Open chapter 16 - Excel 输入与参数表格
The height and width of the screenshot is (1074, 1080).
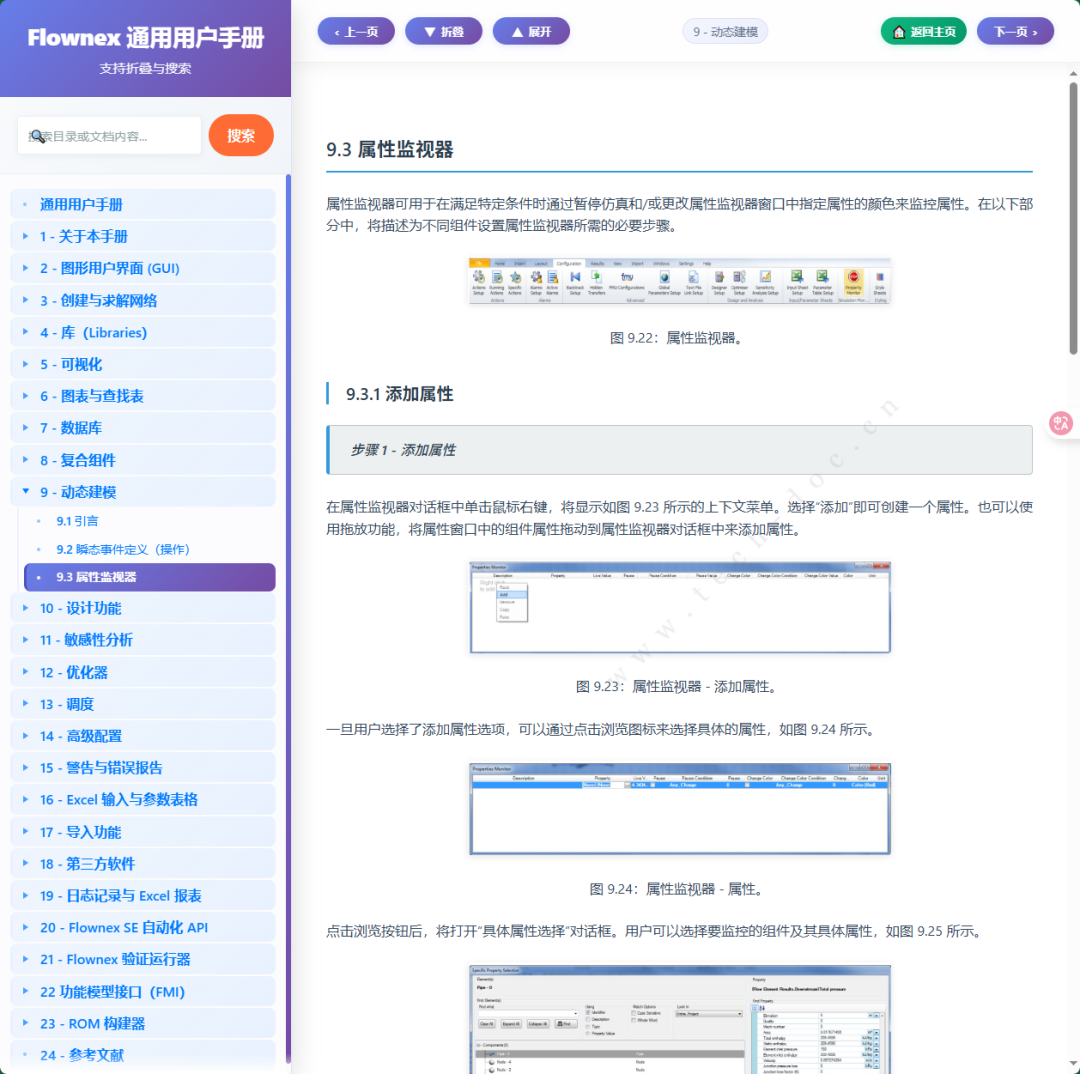tap(143, 800)
